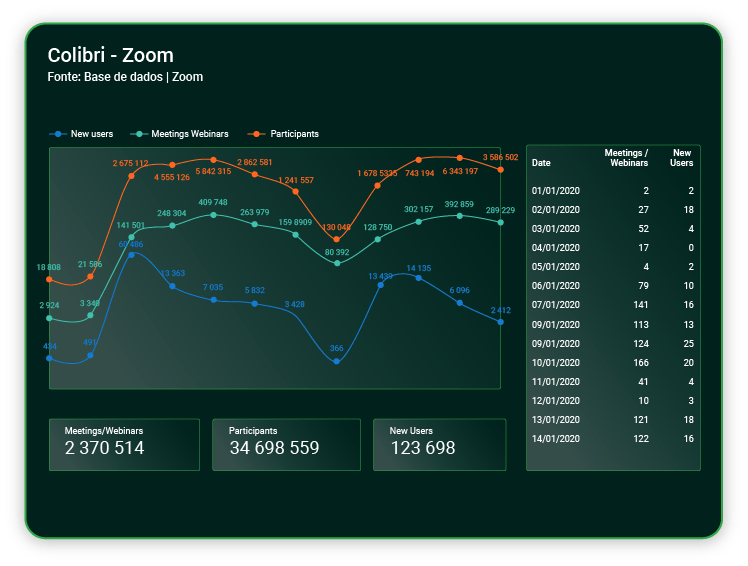Viewport: 748px width, 566px height.
Task: Click the Participants point labeled 5 842 315
Action: (x=213, y=160)
